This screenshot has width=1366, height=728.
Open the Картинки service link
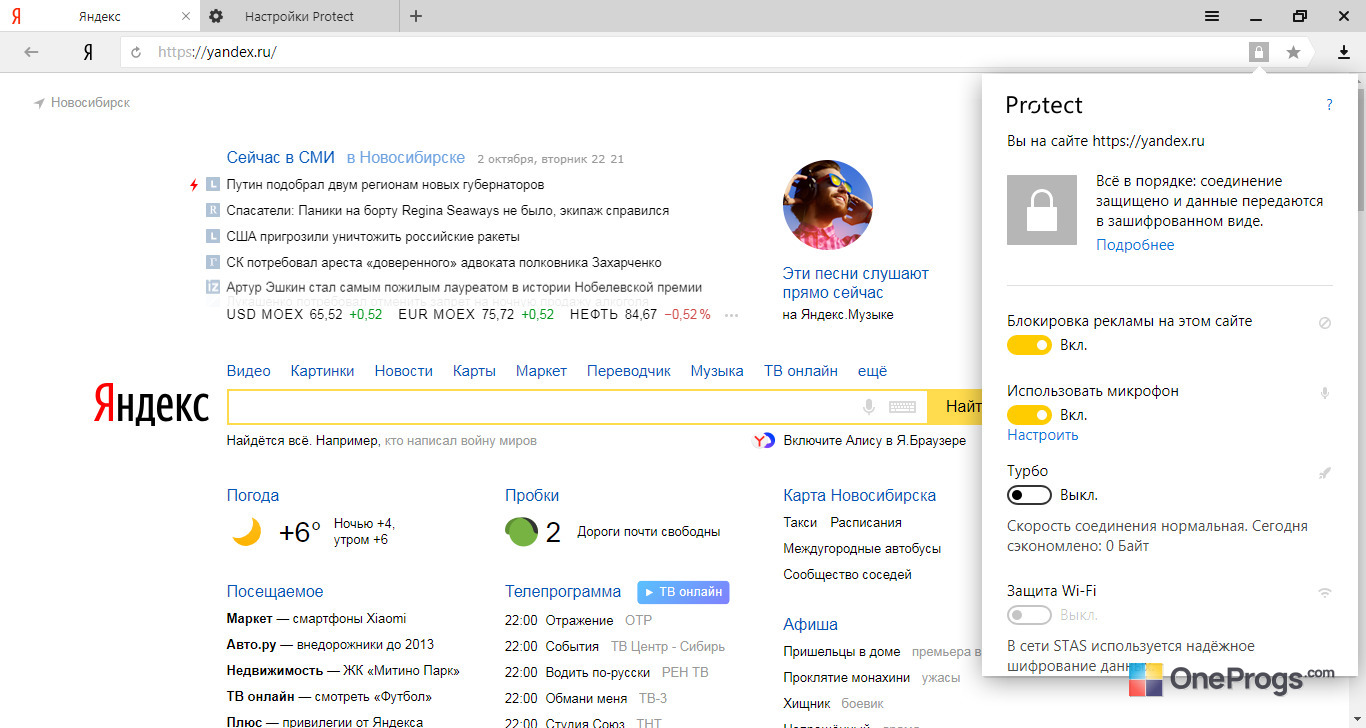[x=323, y=371]
